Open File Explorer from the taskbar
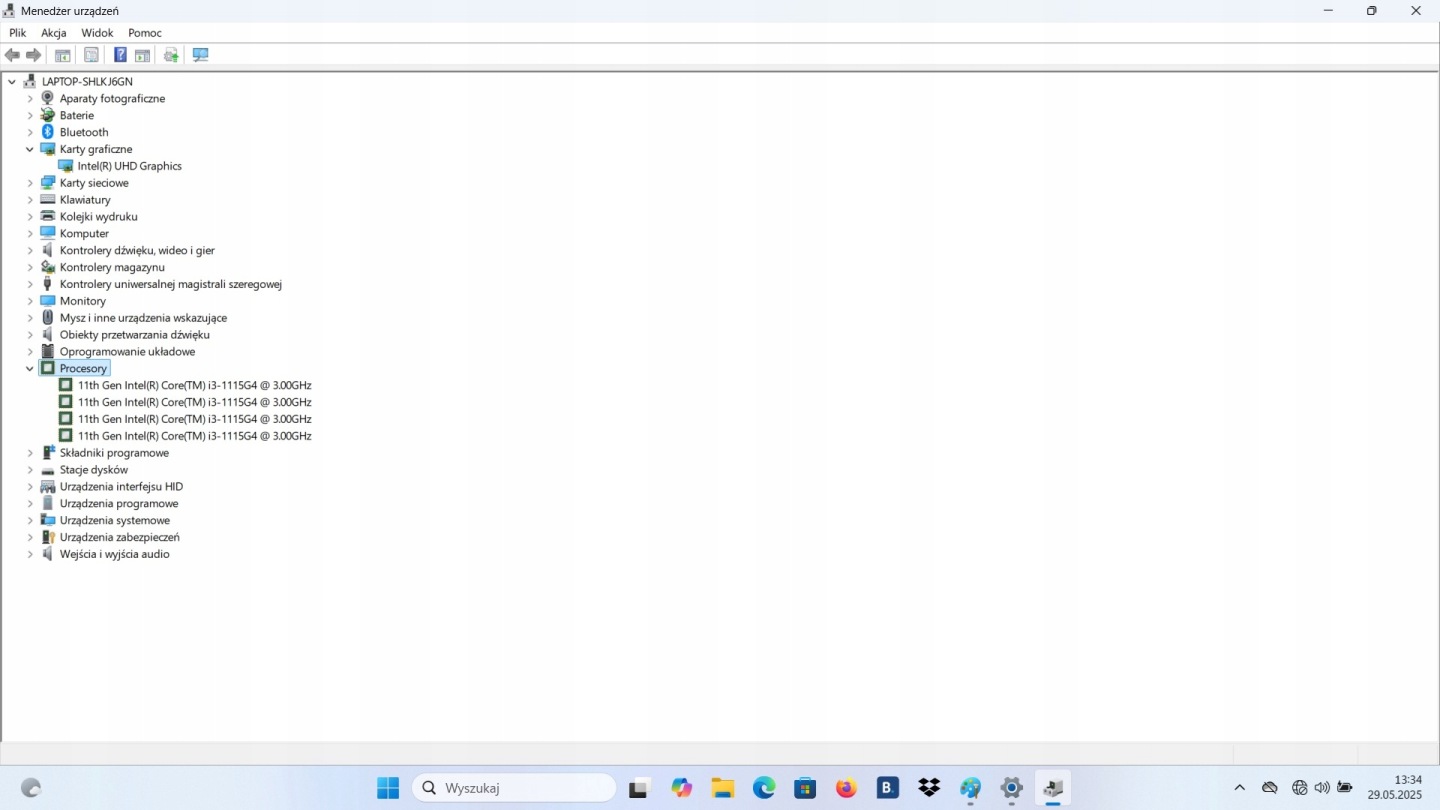1440x810 pixels. 723,788
